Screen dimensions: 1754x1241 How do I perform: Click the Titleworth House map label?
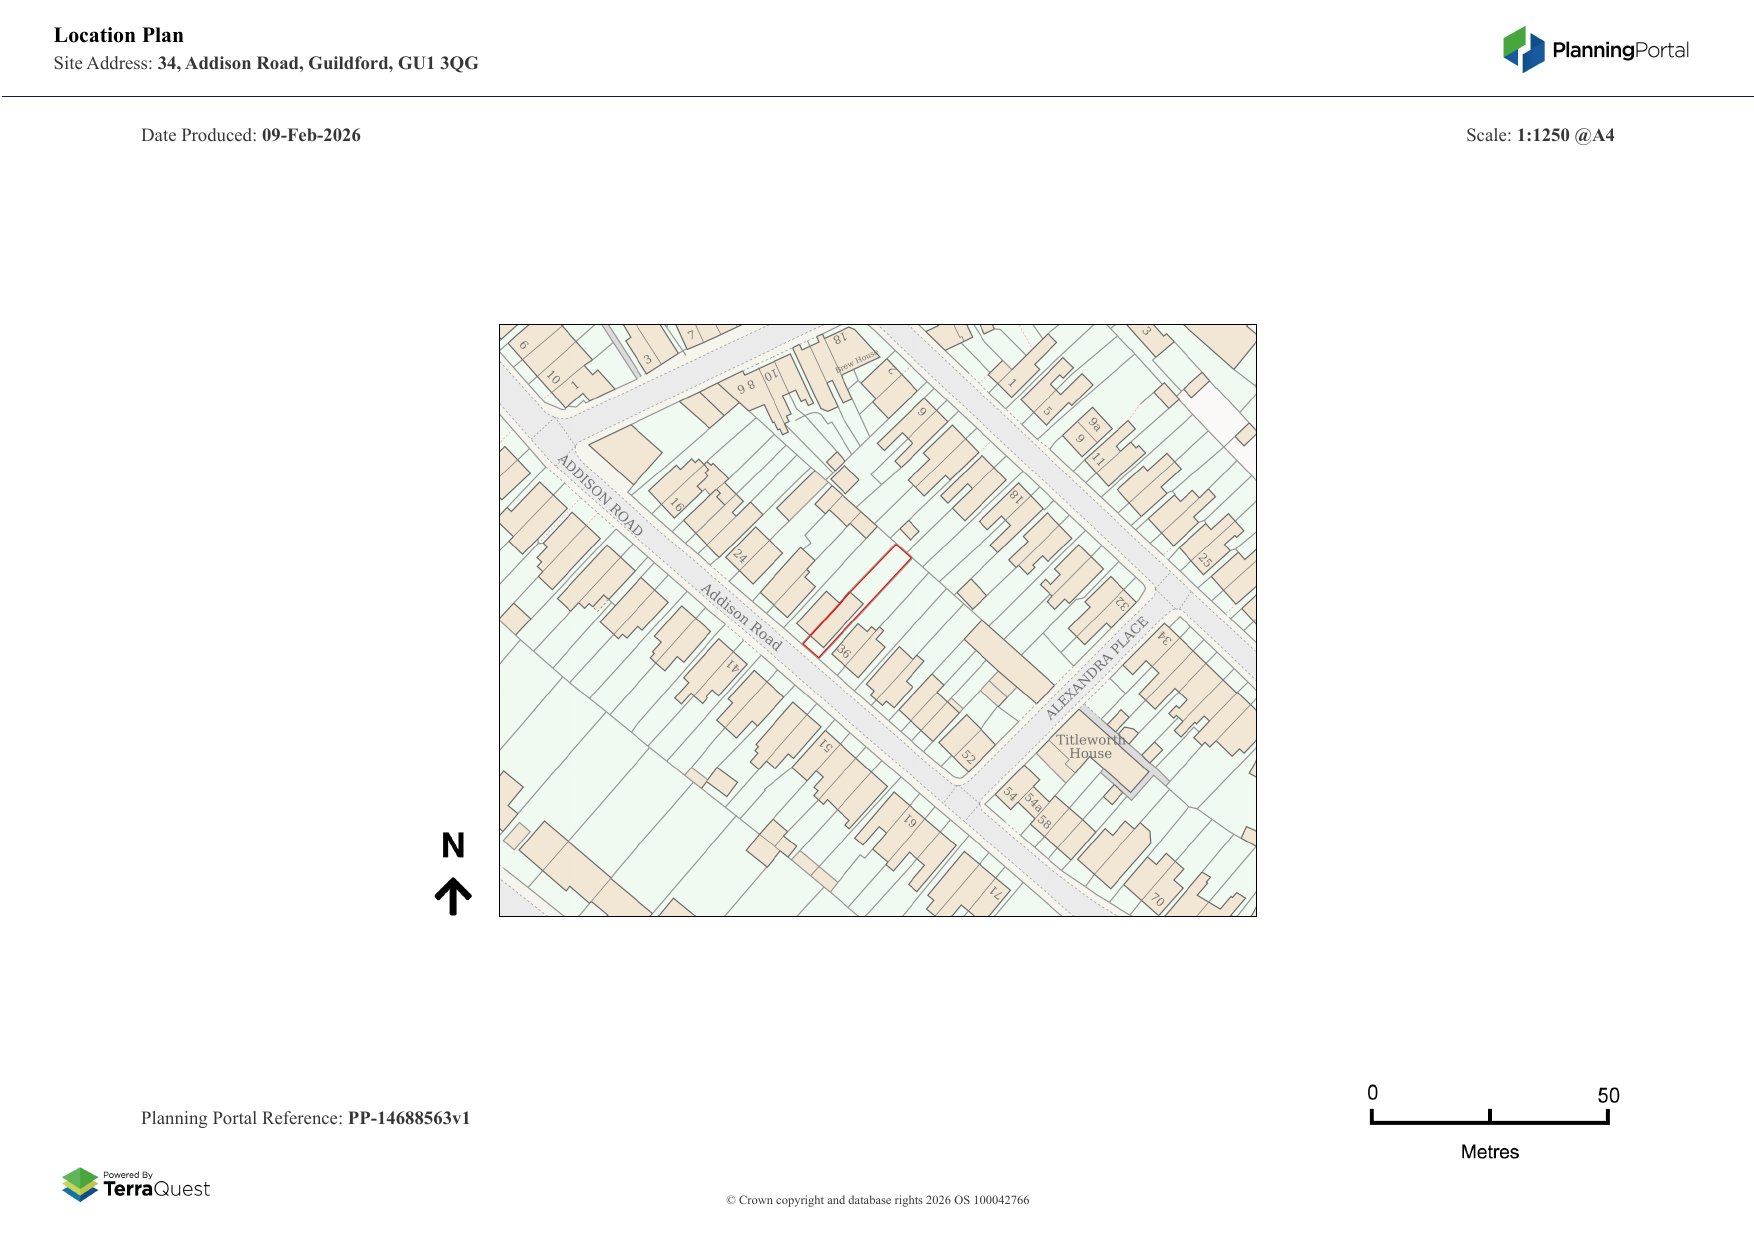(1090, 747)
